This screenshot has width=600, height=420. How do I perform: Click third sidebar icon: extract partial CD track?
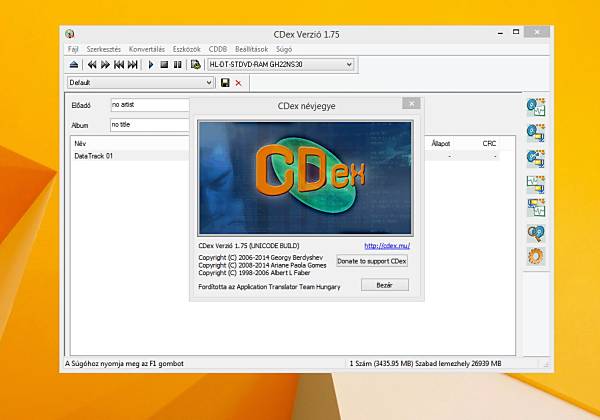tap(536, 158)
